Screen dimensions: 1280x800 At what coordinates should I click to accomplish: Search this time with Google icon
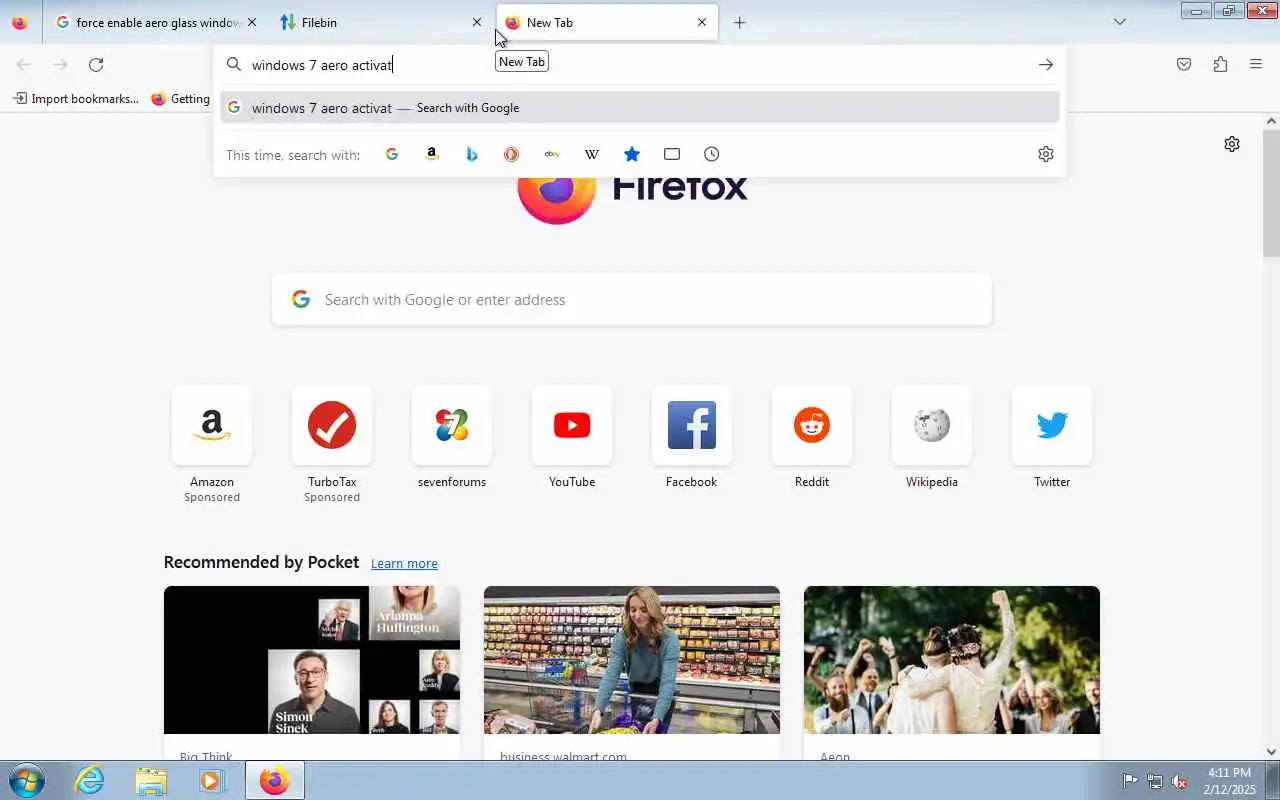tap(392, 154)
